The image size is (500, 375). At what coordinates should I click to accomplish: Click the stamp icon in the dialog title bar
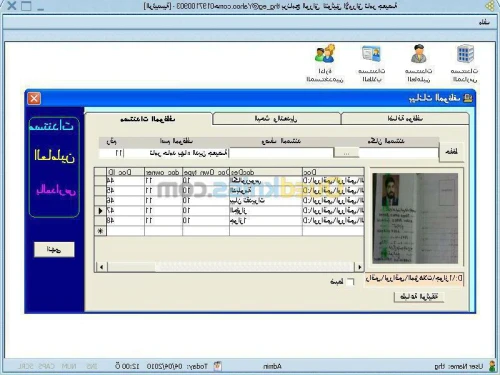[468, 98]
